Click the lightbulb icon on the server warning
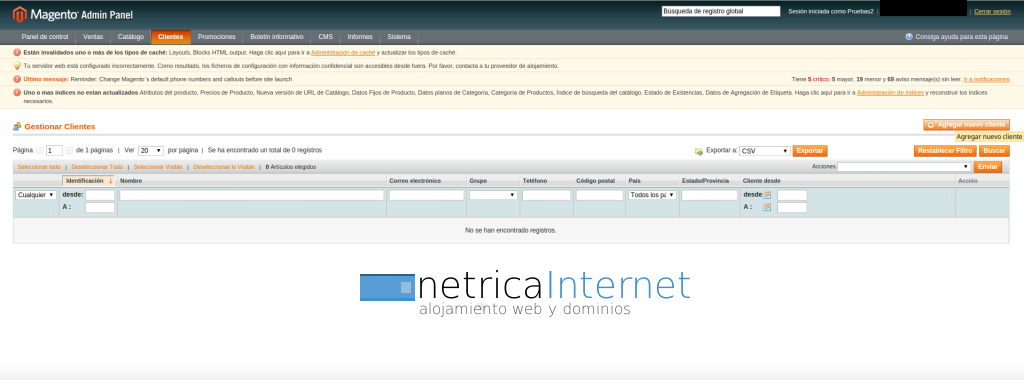Screen dimensions: 1024x380 pyautogui.click(x=17, y=66)
